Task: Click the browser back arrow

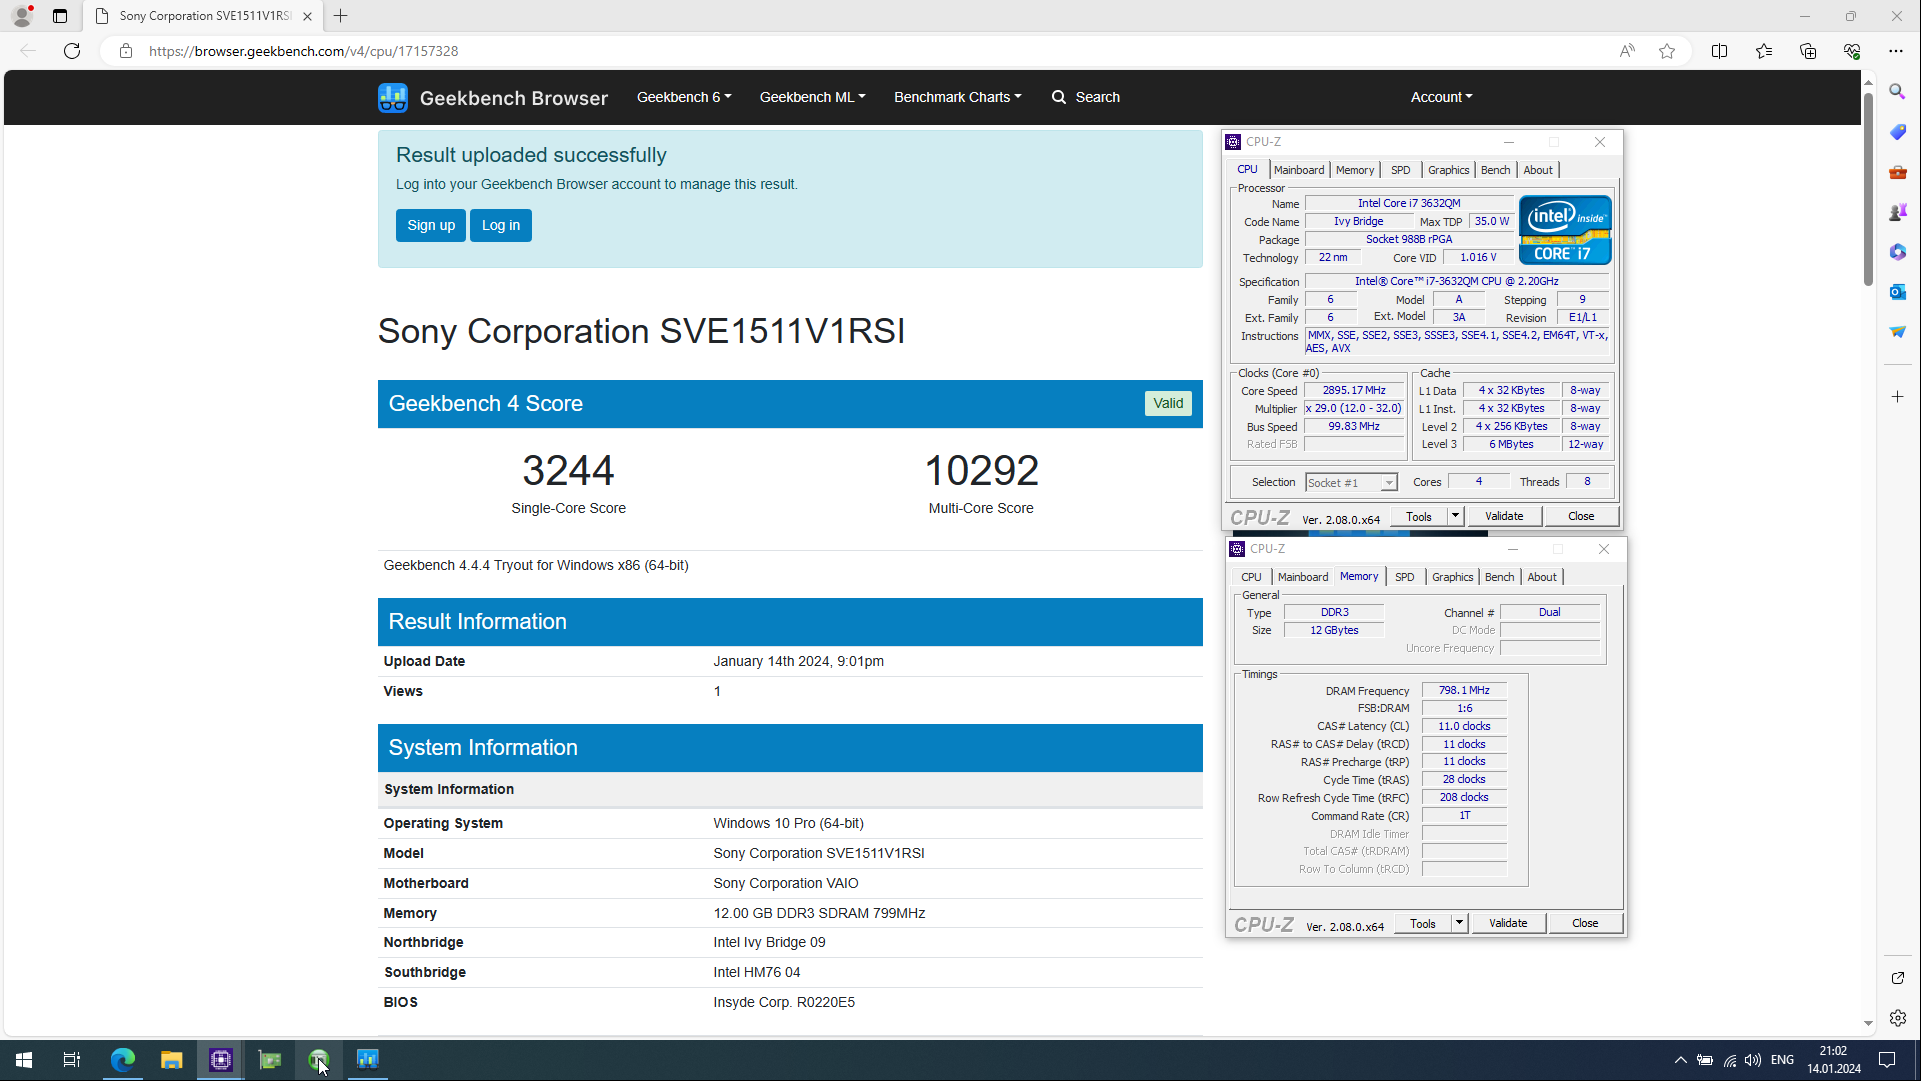Action: [x=28, y=51]
